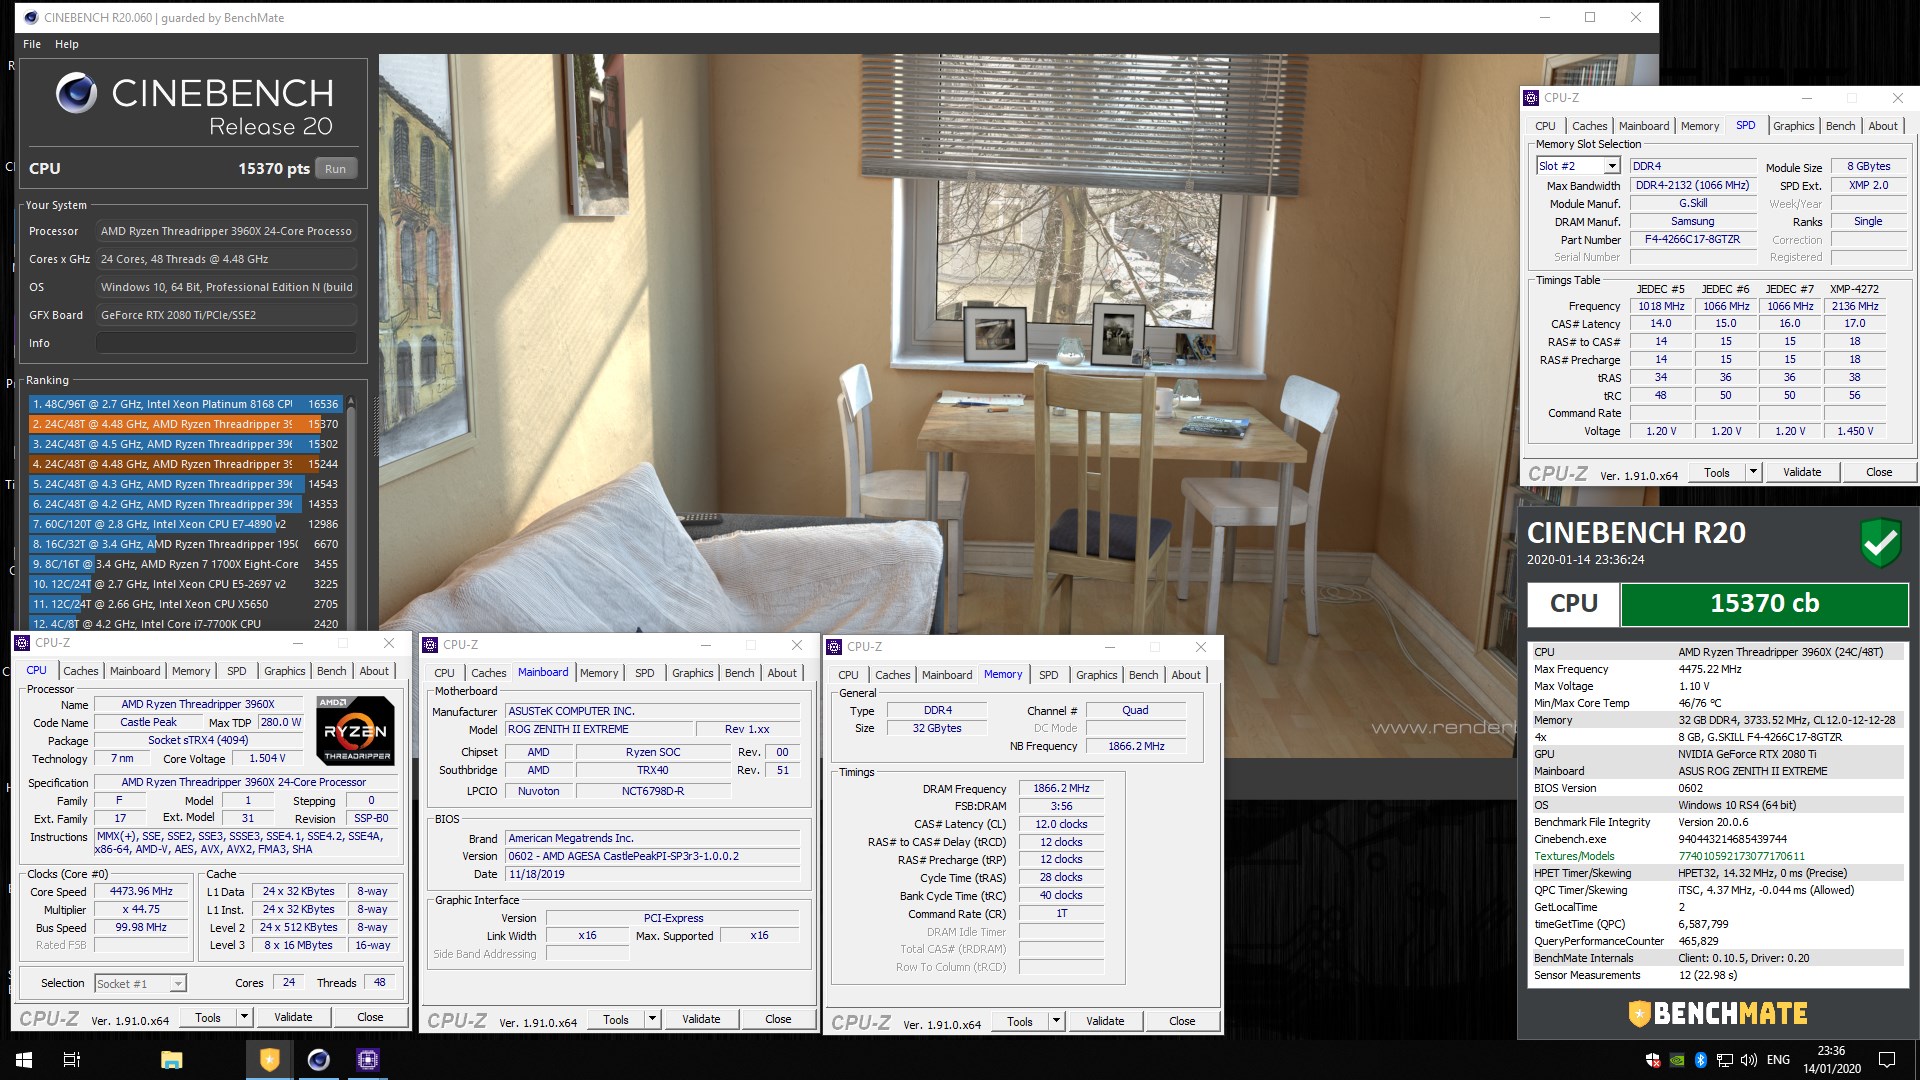Click the green BenchMate shield checkmark icon

(1880, 543)
